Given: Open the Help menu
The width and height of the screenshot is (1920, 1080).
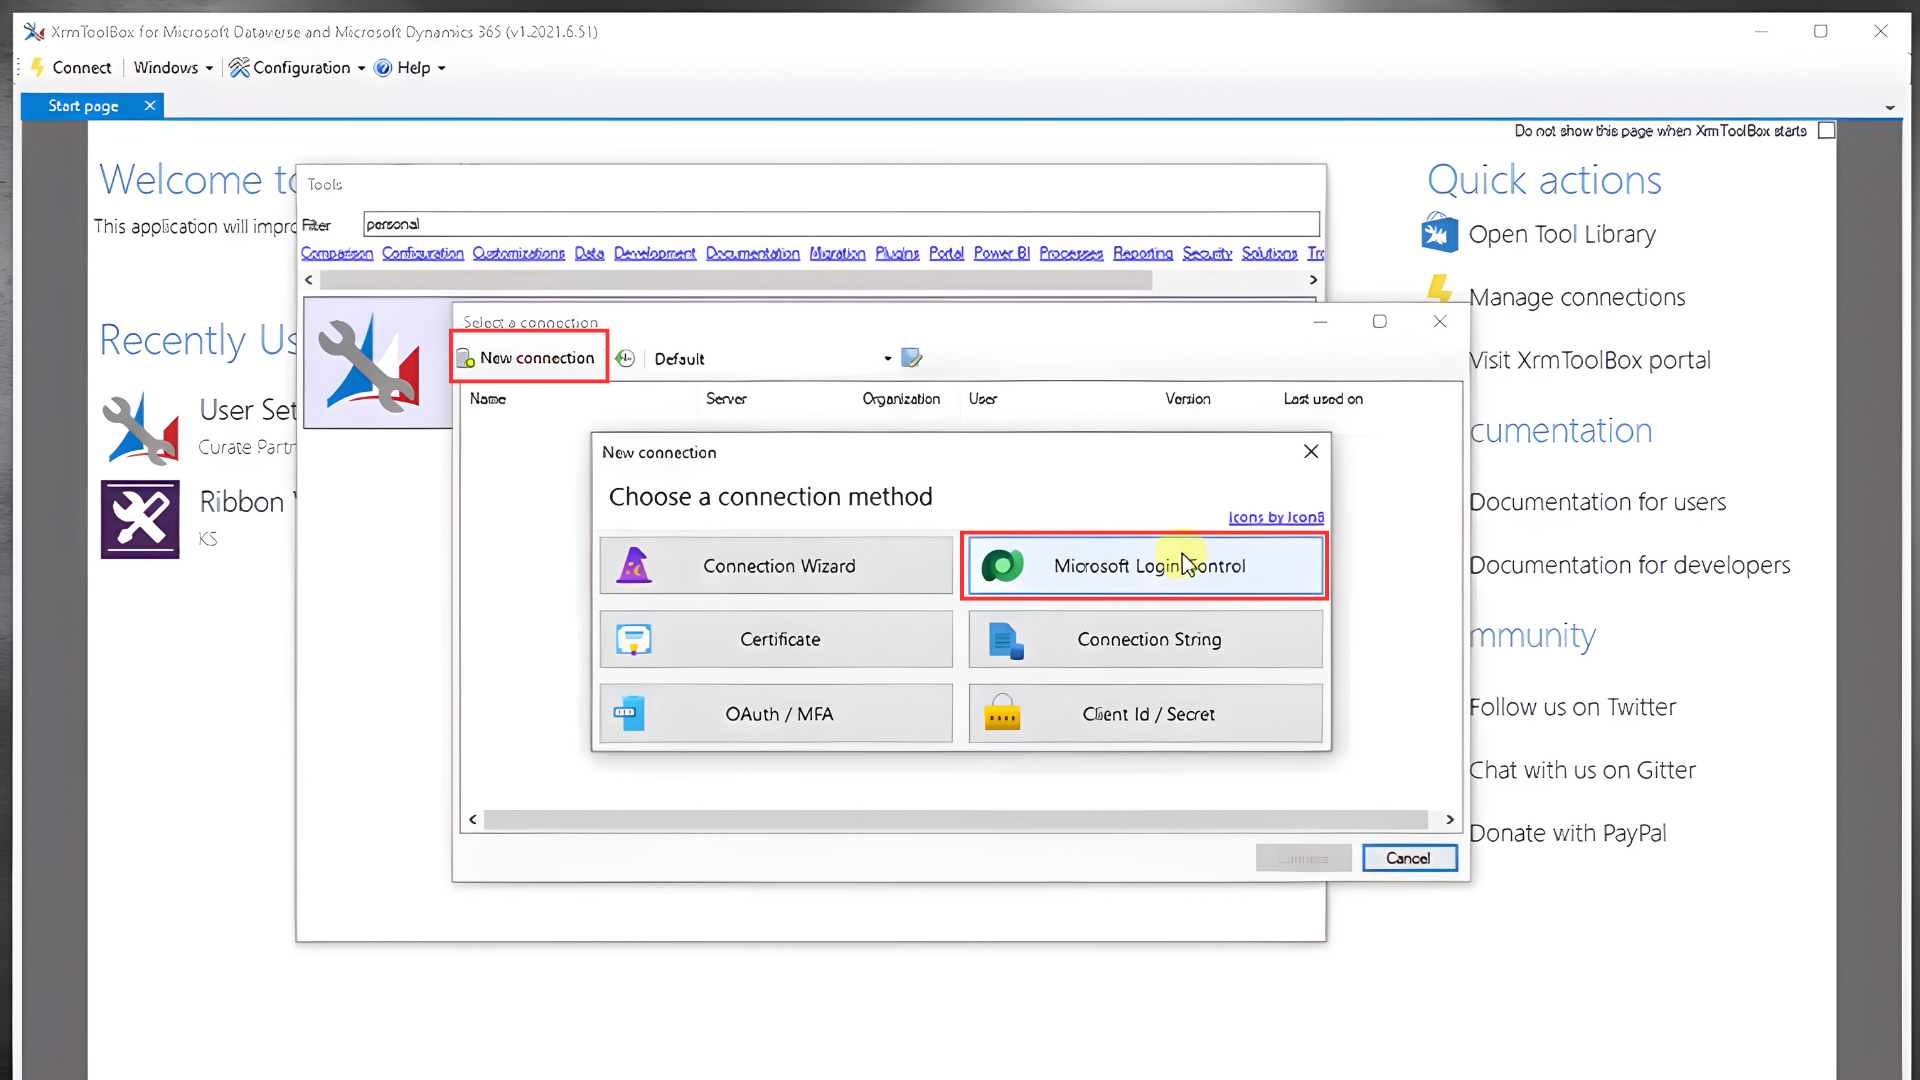Looking at the screenshot, I should pyautogui.click(x=410, y=68).
